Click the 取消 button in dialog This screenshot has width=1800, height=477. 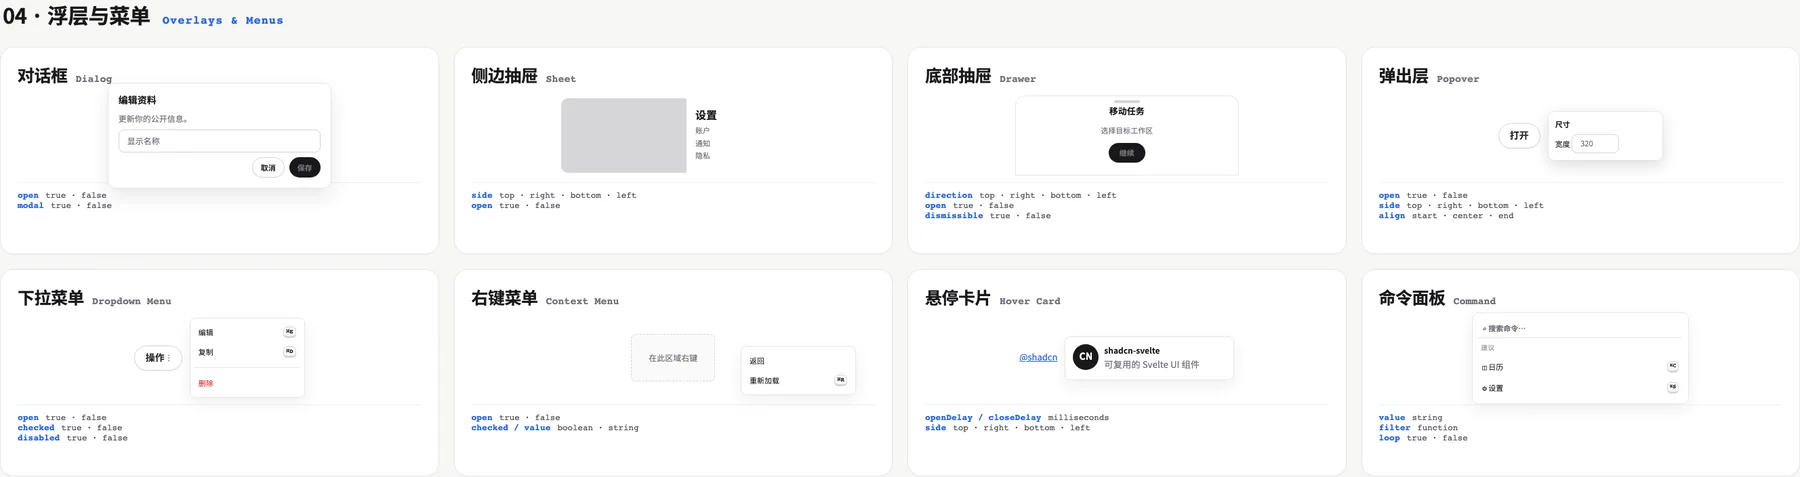268,168
